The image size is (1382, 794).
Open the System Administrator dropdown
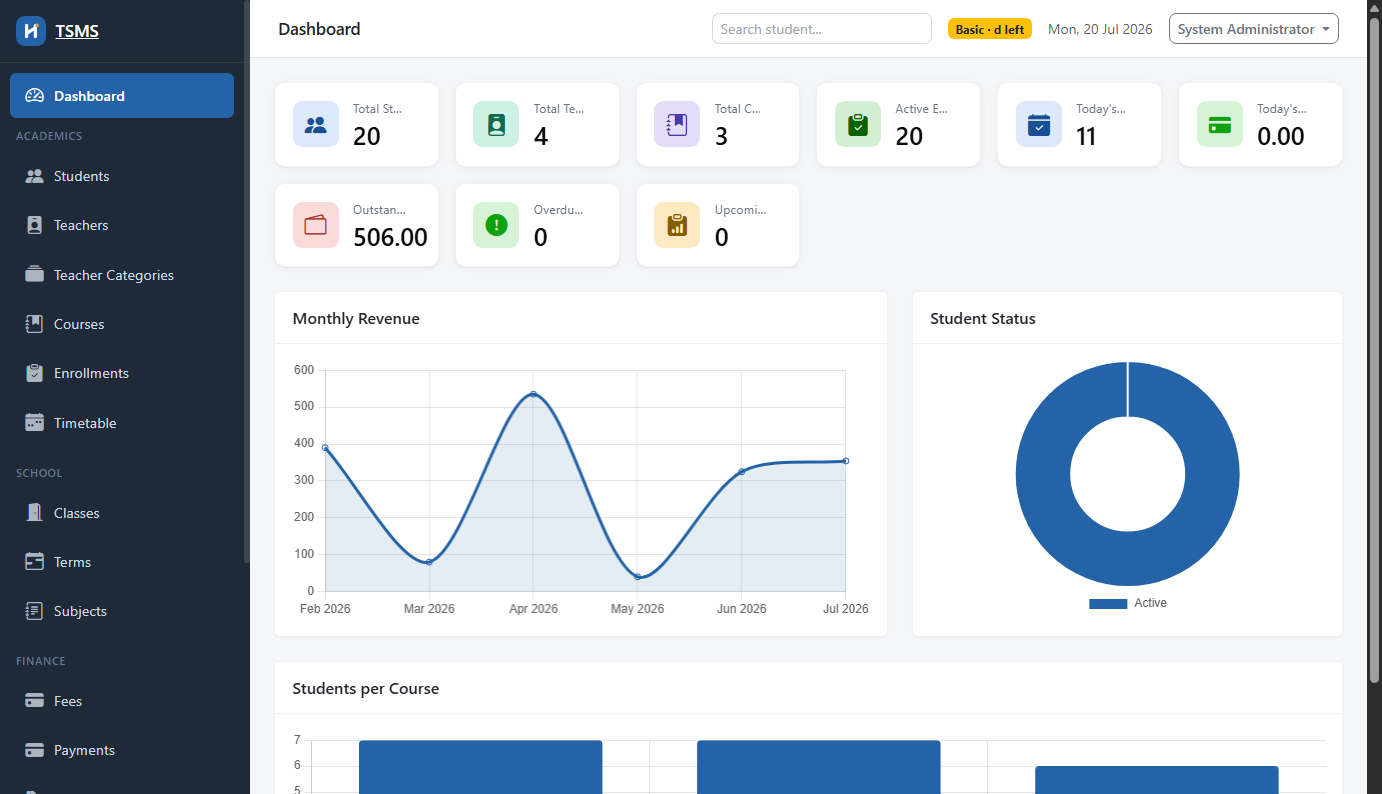point(1253,29)
